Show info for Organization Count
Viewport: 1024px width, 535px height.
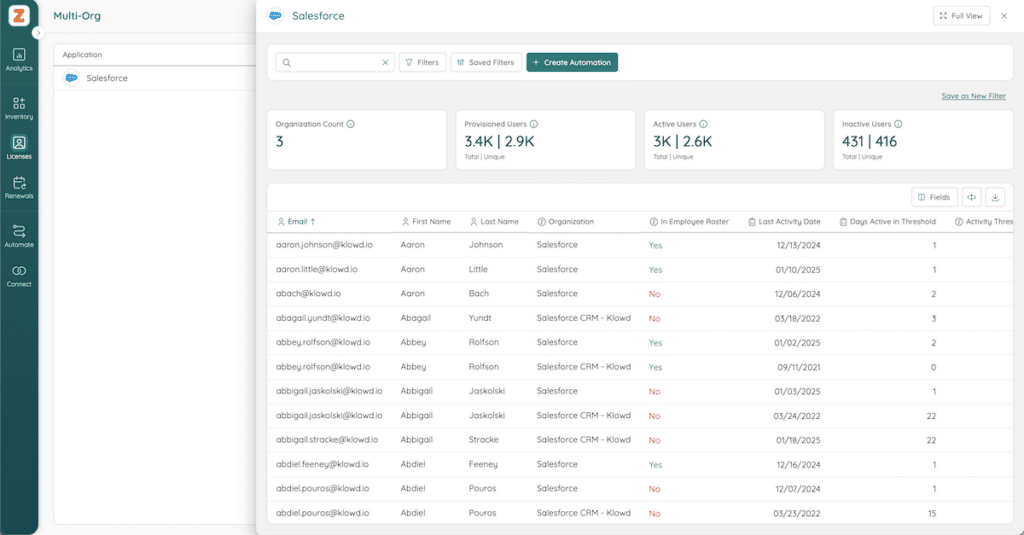[351, 124]
